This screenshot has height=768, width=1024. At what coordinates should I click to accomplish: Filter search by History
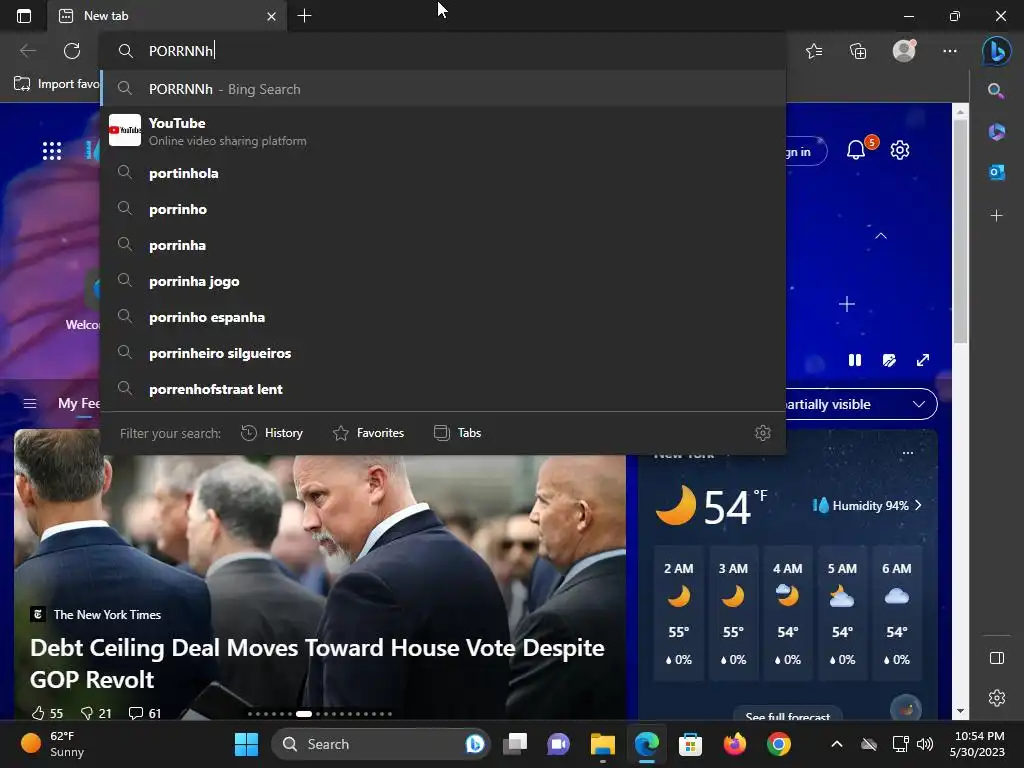click(x=272, y=433)
